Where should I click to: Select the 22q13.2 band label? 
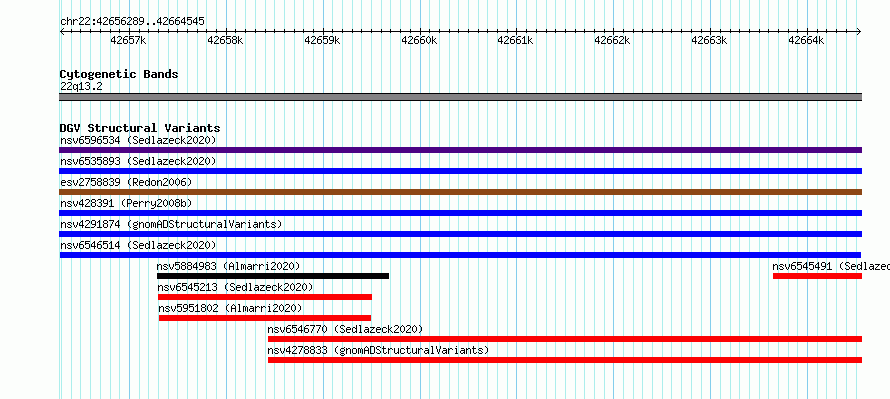click(x=81, y=87)
